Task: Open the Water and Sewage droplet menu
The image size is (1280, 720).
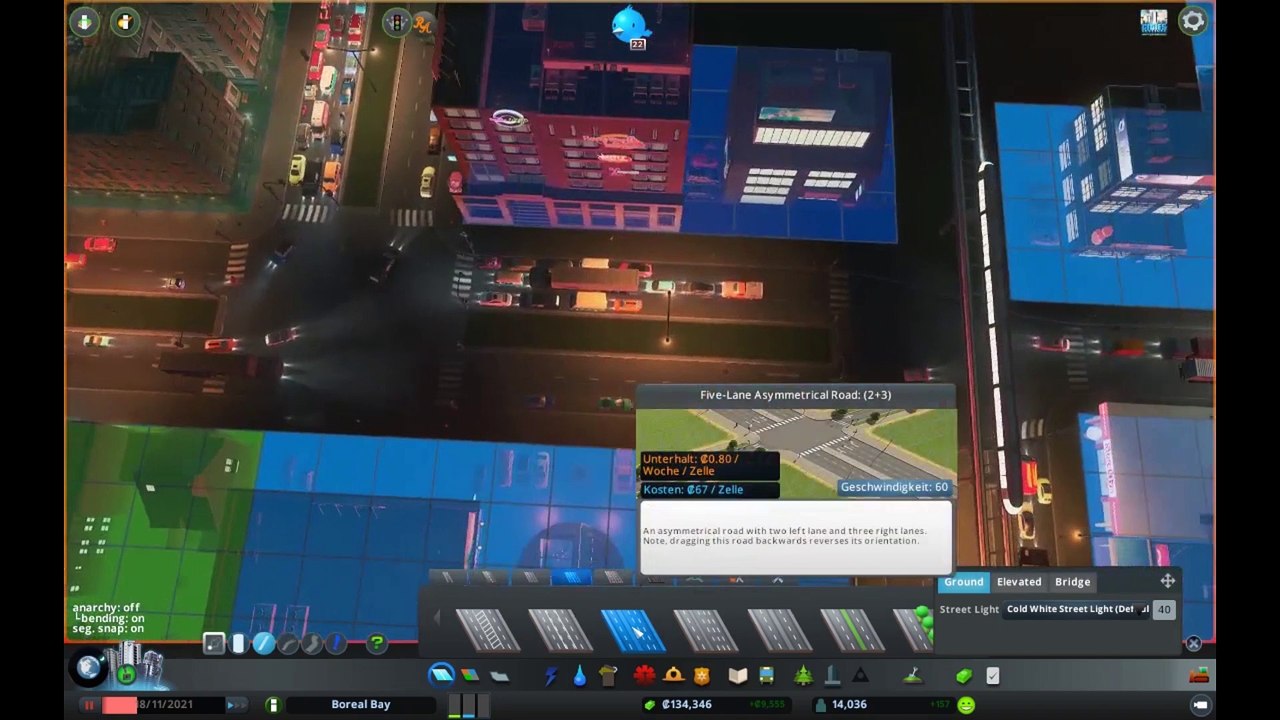Action: coord(580,676)
